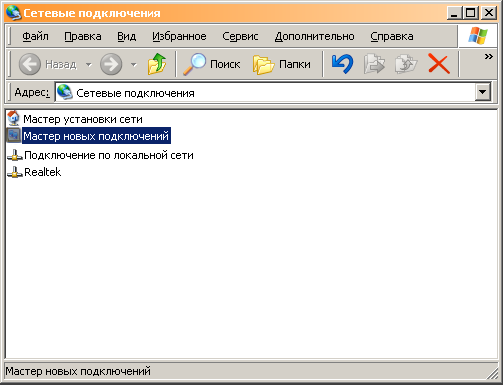Screen dimensions: 503x385
Task: Open Поиск search magnifier tool
Action: tap(212, 64)
